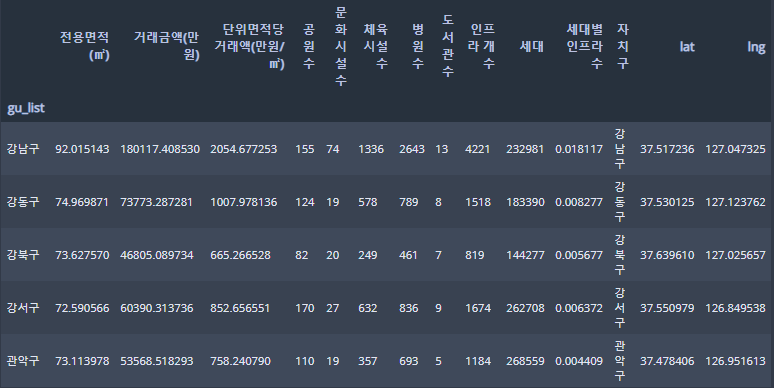
Task: Click infrastructure count 4221
Action: tap(478, 149)
